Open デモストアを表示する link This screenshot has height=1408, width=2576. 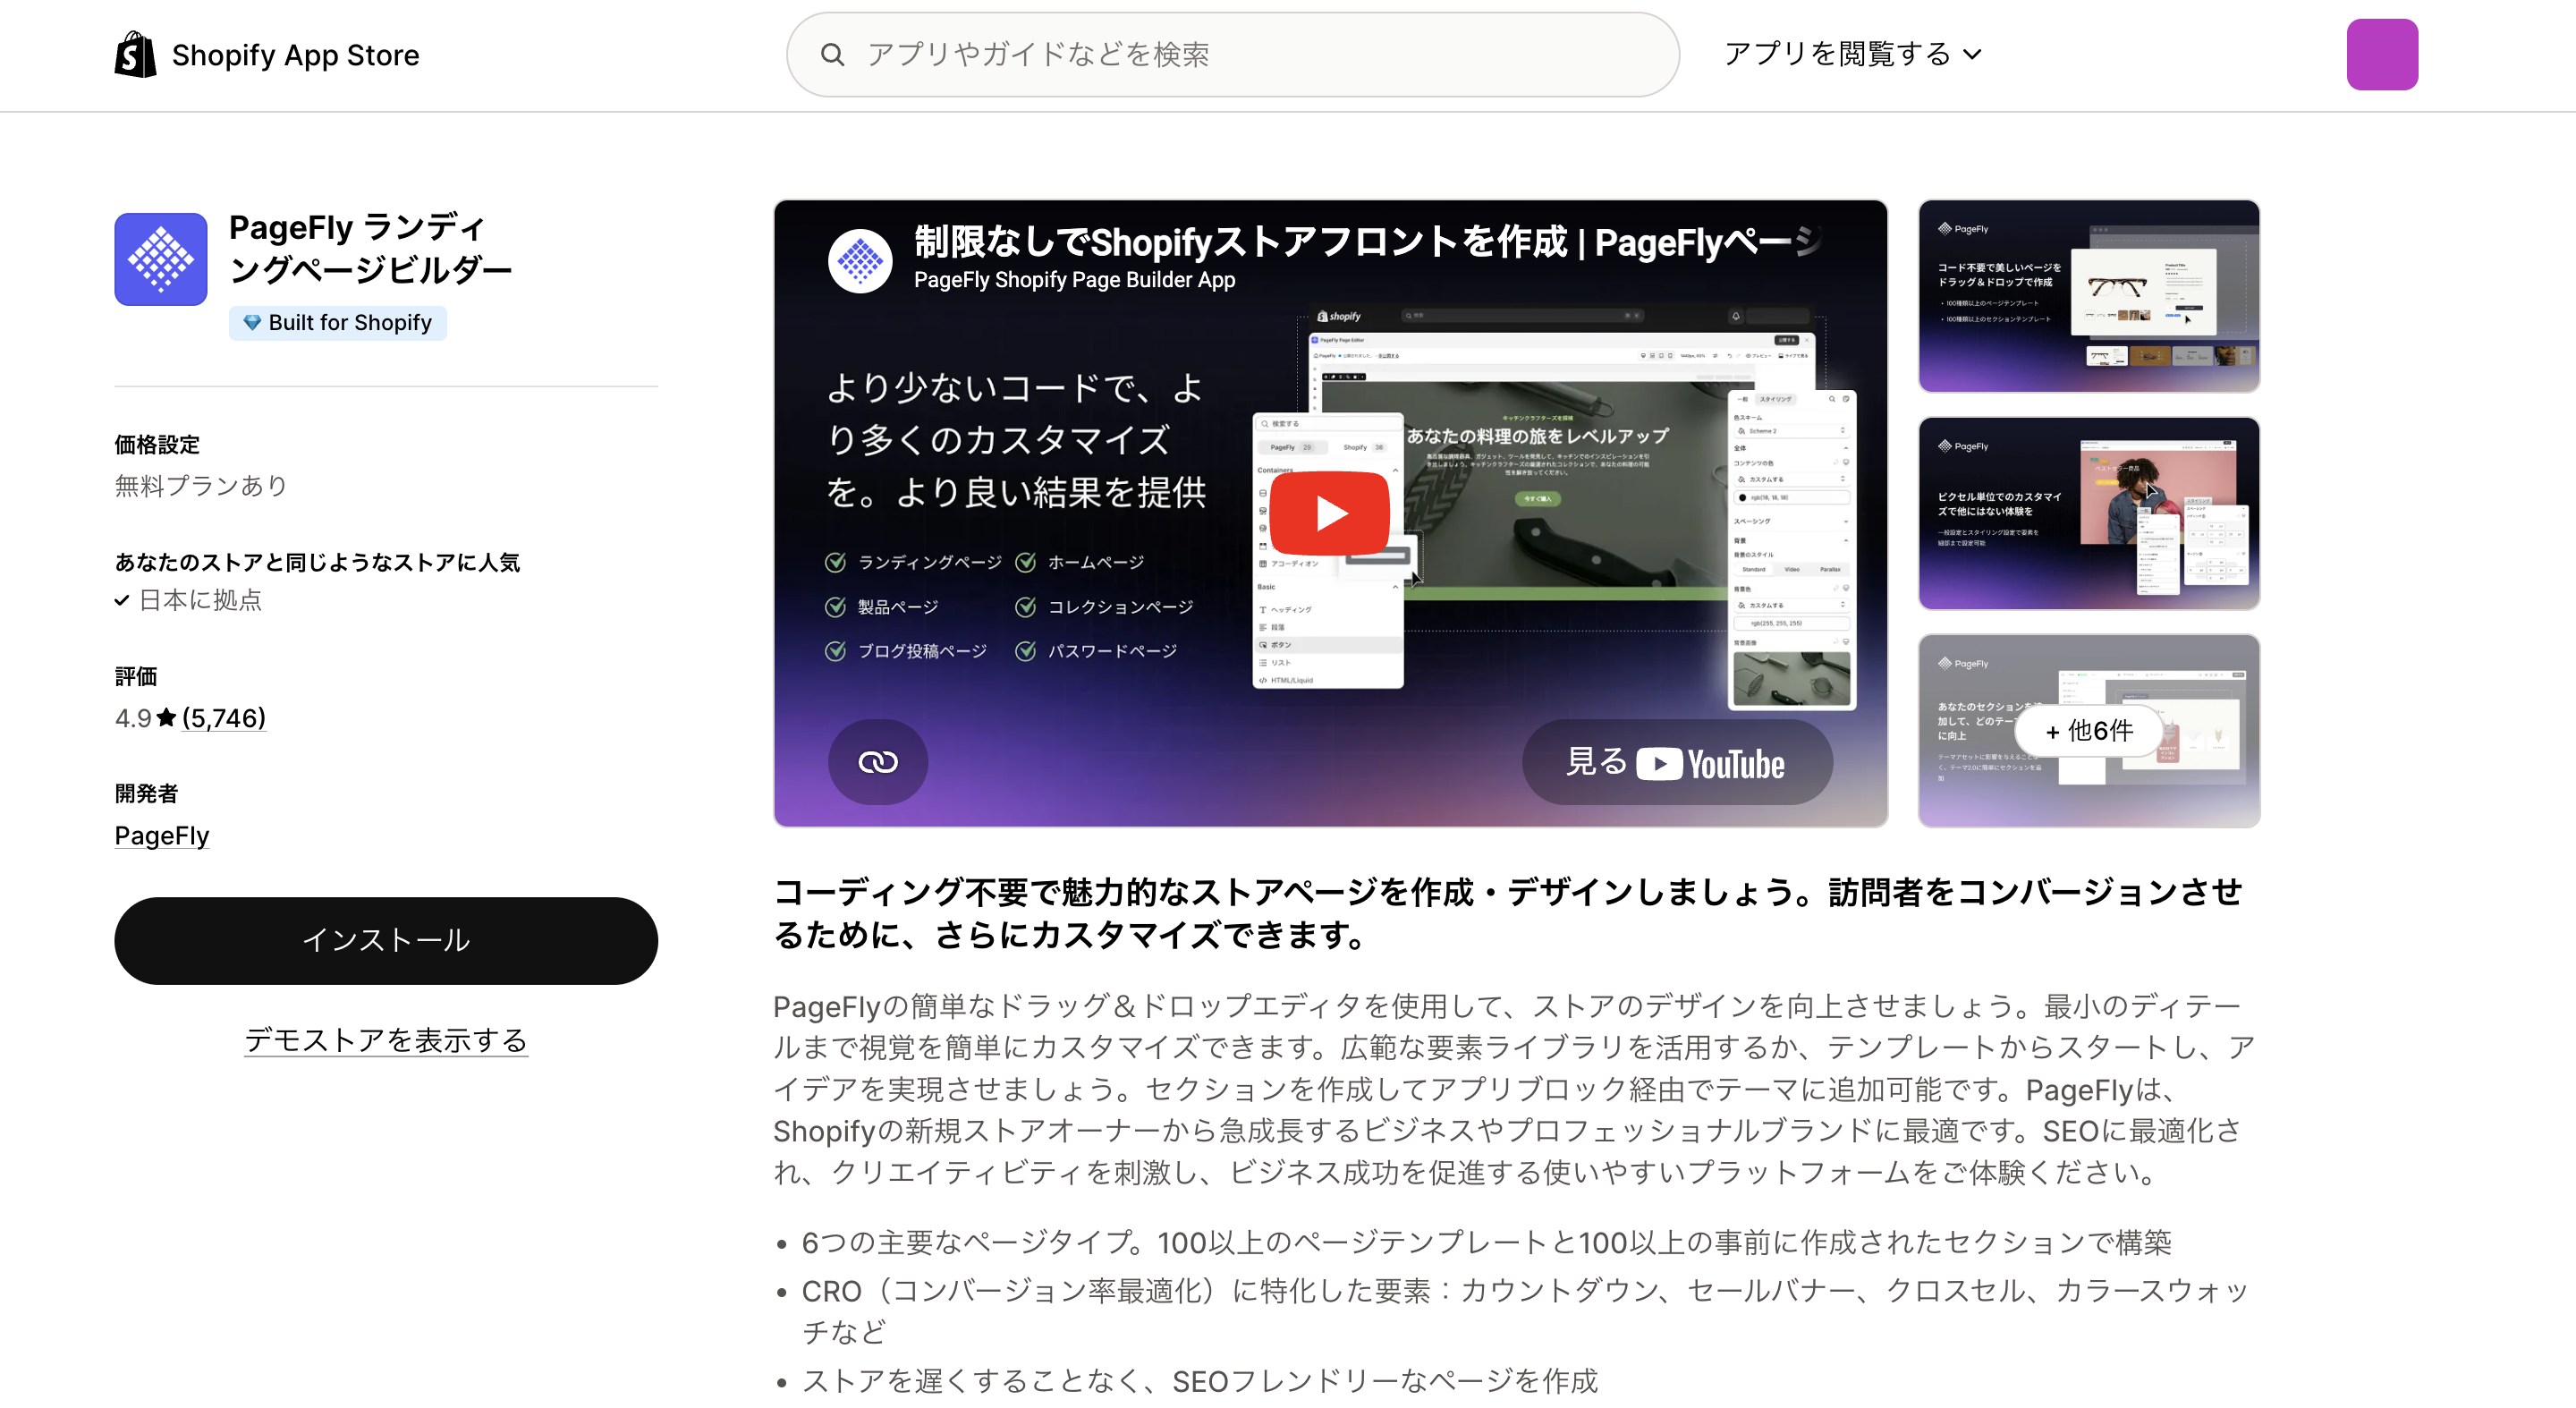386,1040
